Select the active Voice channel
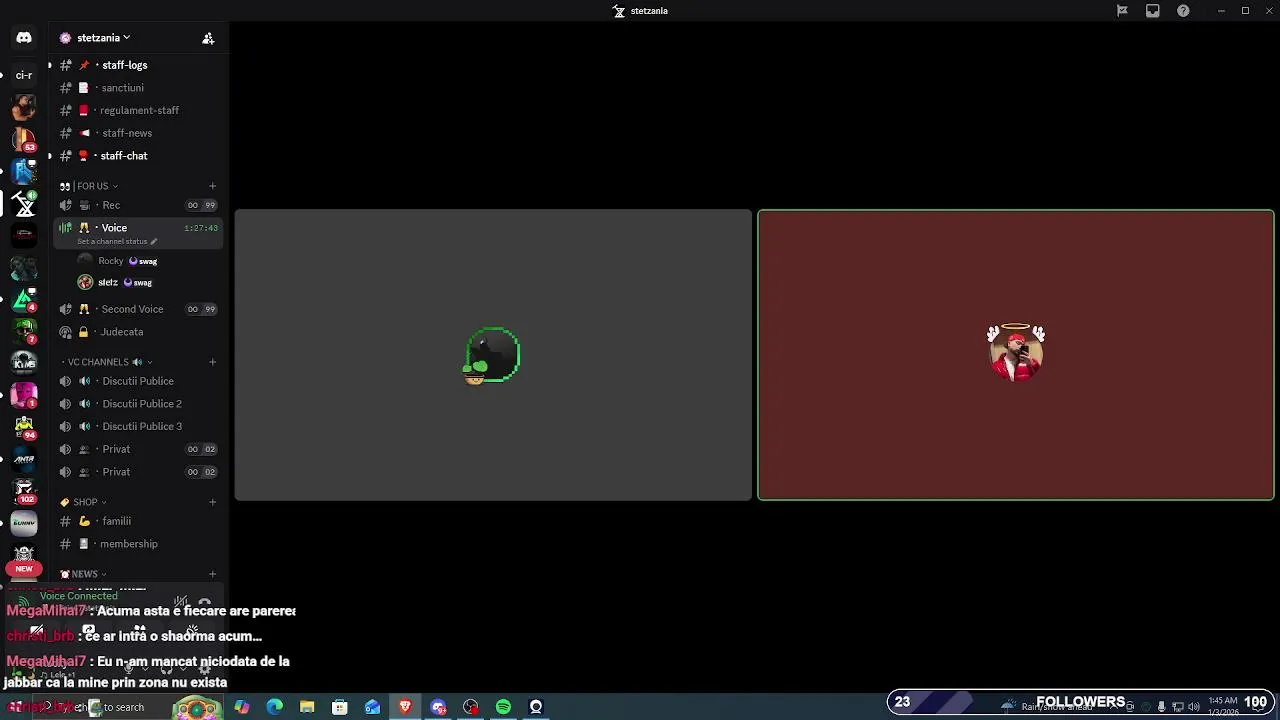Viewport: 1280px width, 720px height. pos(138,232)
